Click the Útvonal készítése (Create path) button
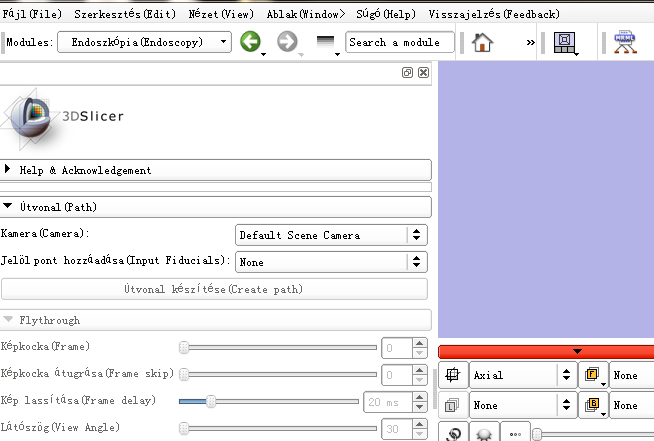 pos(214,289)
